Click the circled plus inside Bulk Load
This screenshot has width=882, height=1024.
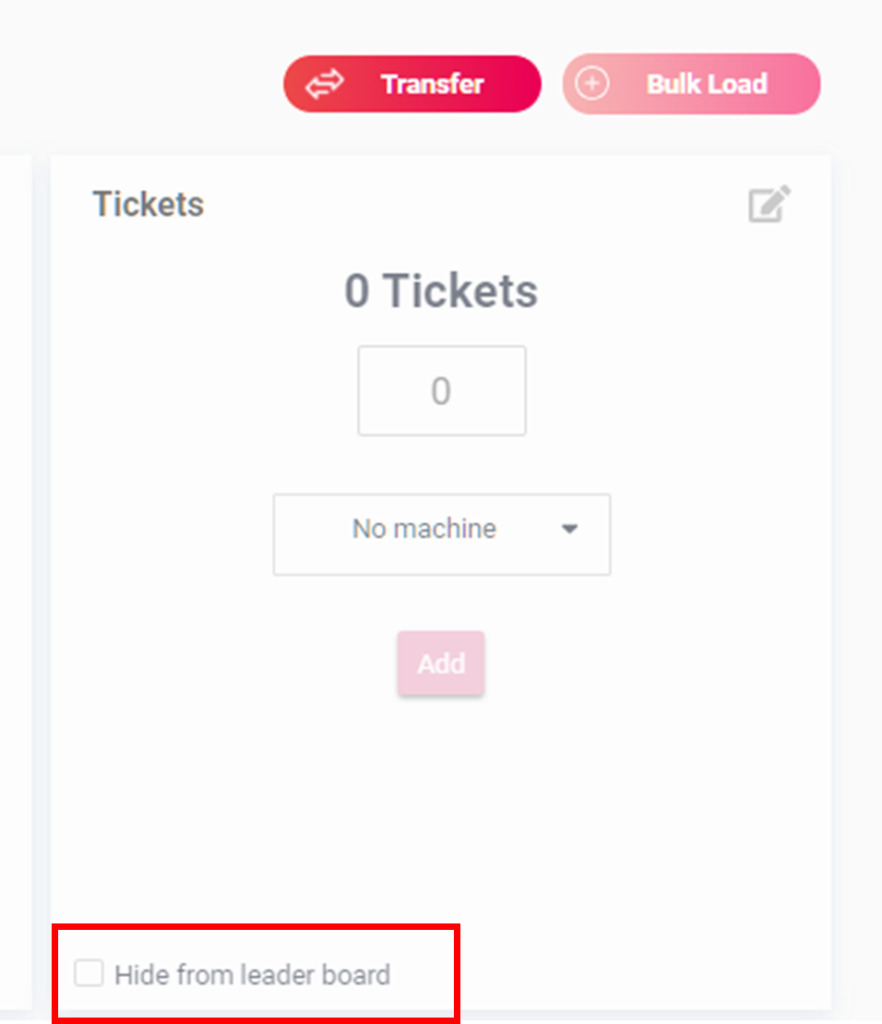(x=592, y=84)
